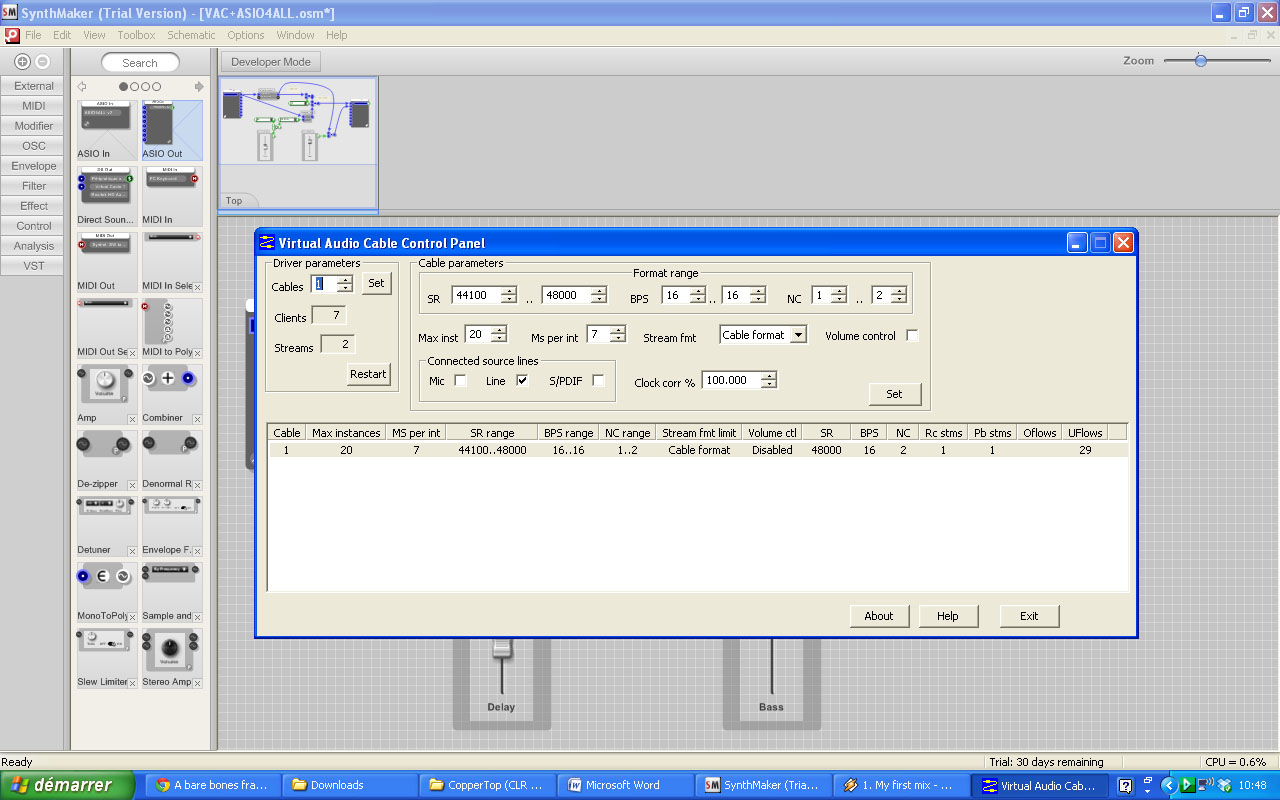Image resolution: width=1280 pixels, height=800 pixels.
Task: Show the VST filter category
Action: pos(34,266)
